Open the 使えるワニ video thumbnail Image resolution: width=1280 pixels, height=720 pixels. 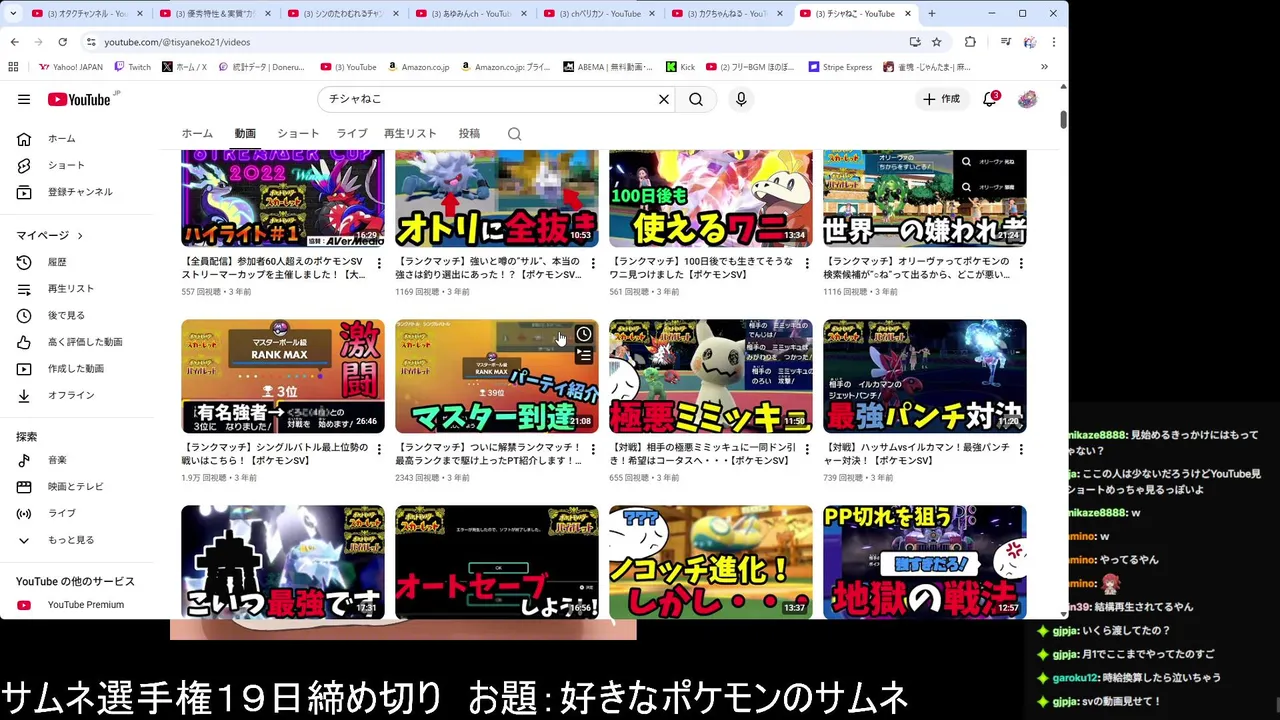tap(711, 198)
